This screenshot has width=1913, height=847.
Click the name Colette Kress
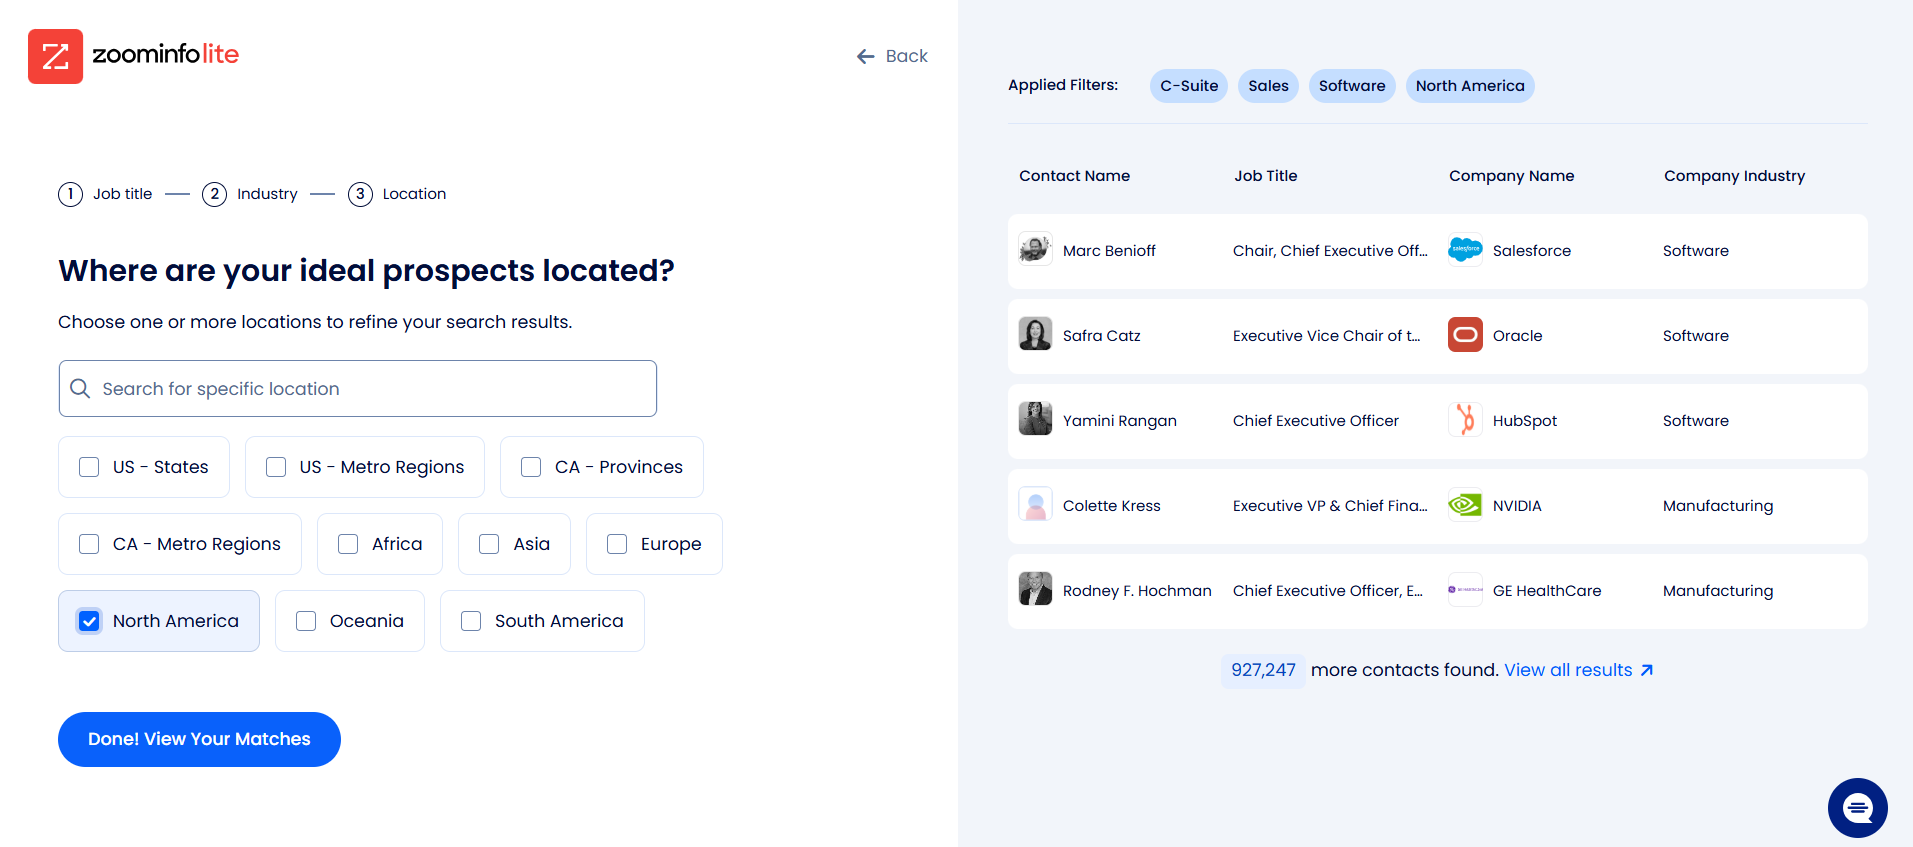pyautogui.click(x=1111, y=506)
